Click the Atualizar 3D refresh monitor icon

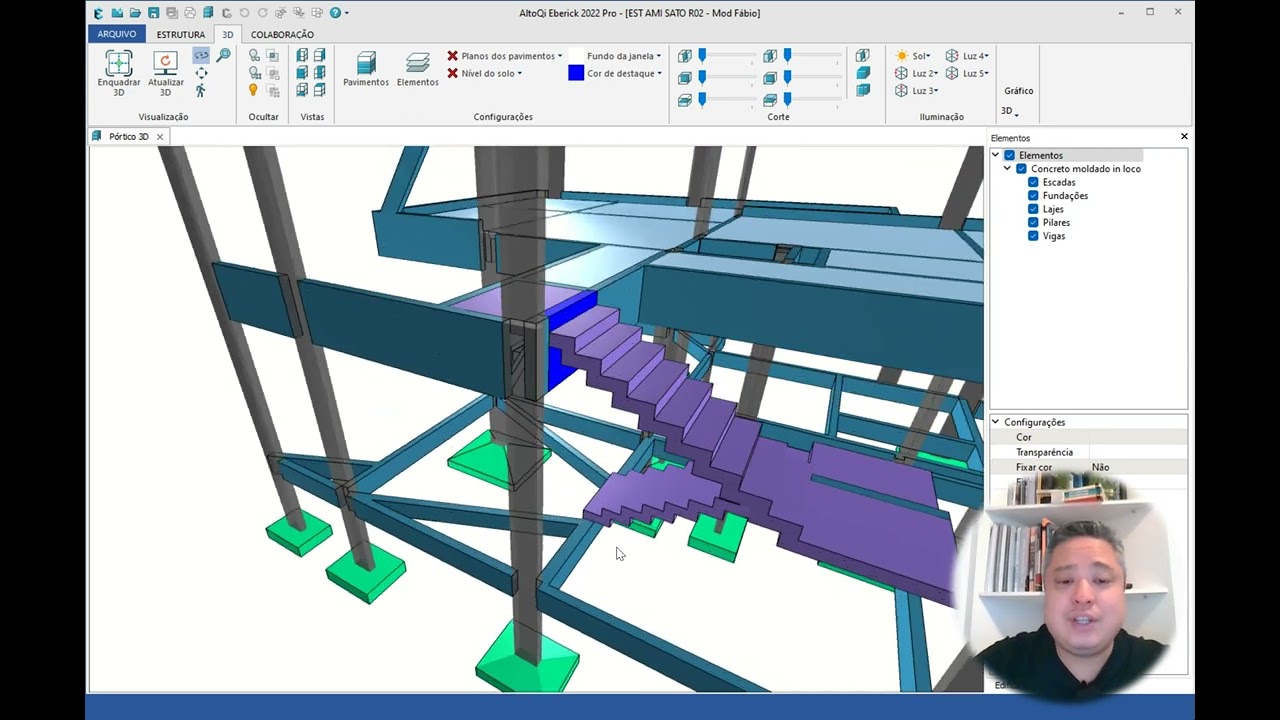pyautogui.click(x=165, y=63)
